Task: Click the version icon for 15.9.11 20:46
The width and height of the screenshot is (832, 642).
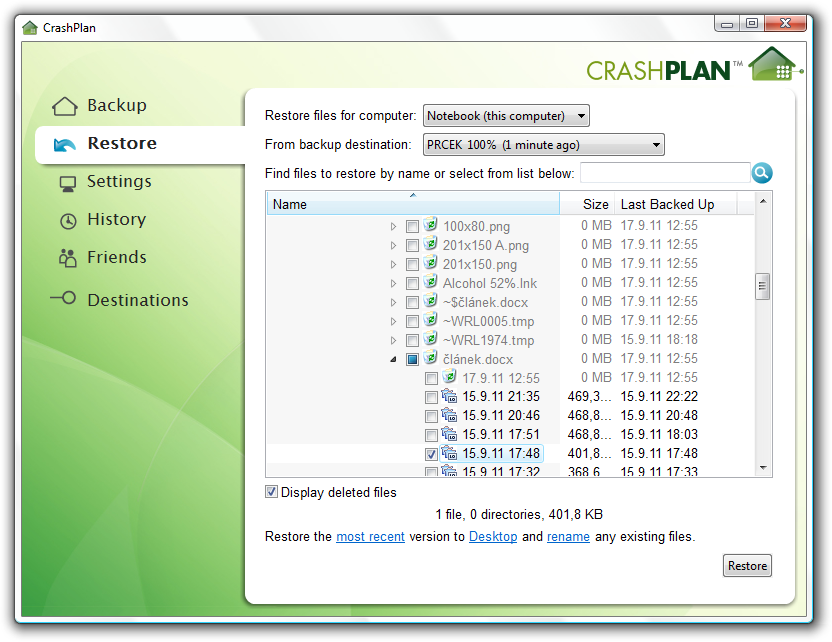Action: (x=449, y=415)
